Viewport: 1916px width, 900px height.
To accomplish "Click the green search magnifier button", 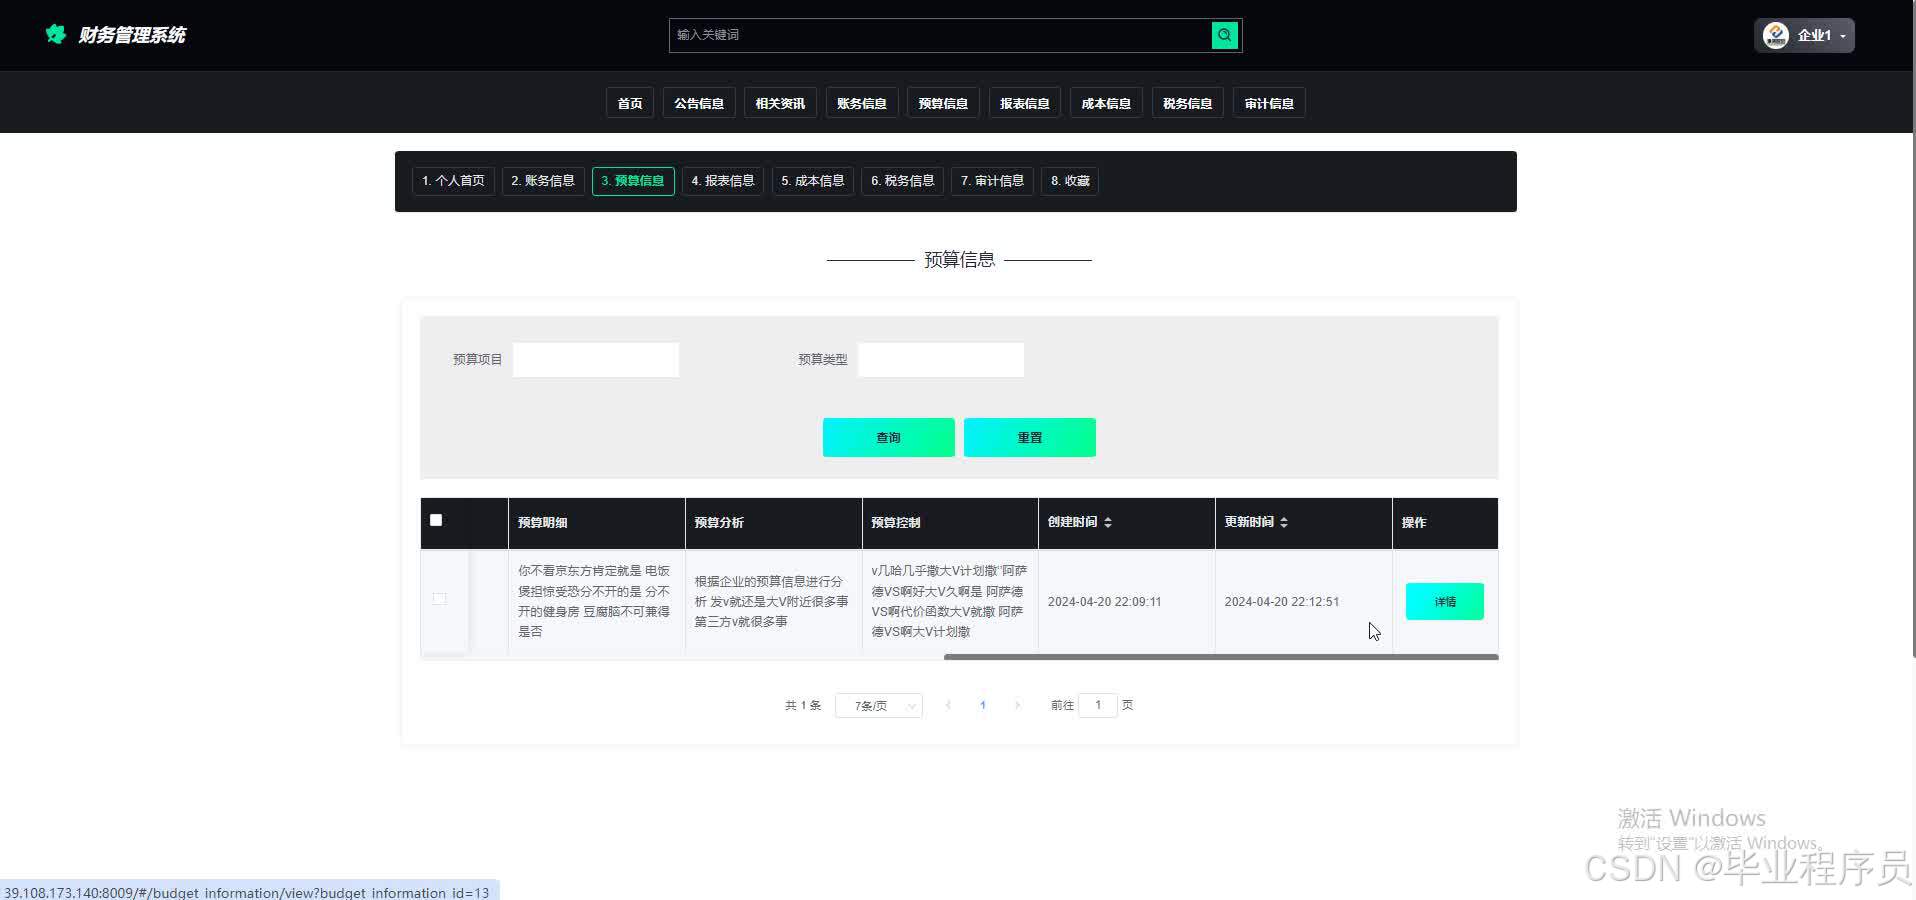I will [x=1224, y=35].
